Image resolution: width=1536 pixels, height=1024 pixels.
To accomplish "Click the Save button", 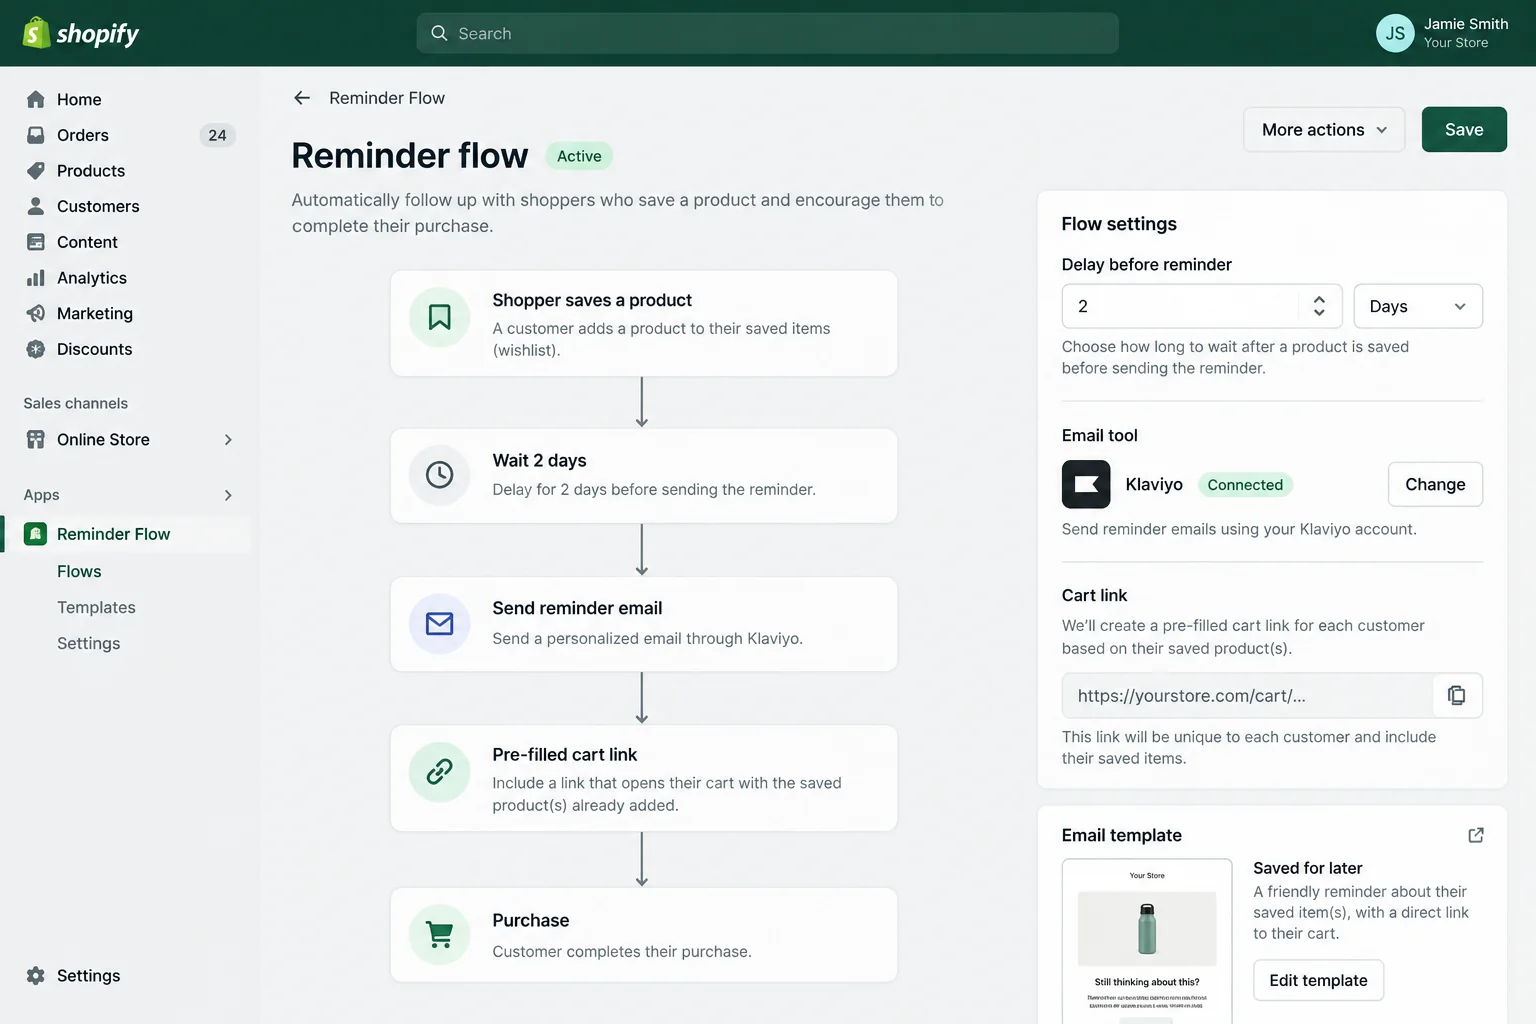I will click(1464, 130).
